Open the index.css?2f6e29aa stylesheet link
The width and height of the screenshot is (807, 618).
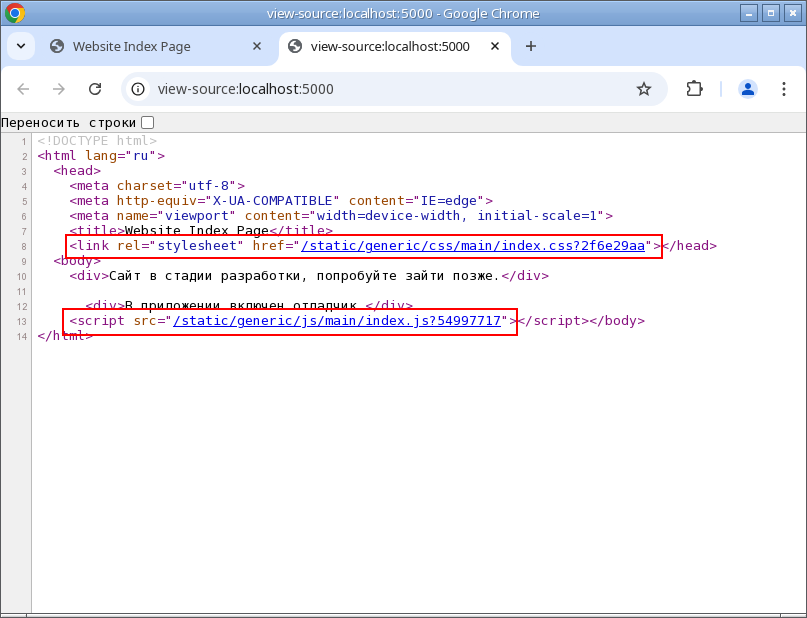pyautogui.click(x=472, y=245)
